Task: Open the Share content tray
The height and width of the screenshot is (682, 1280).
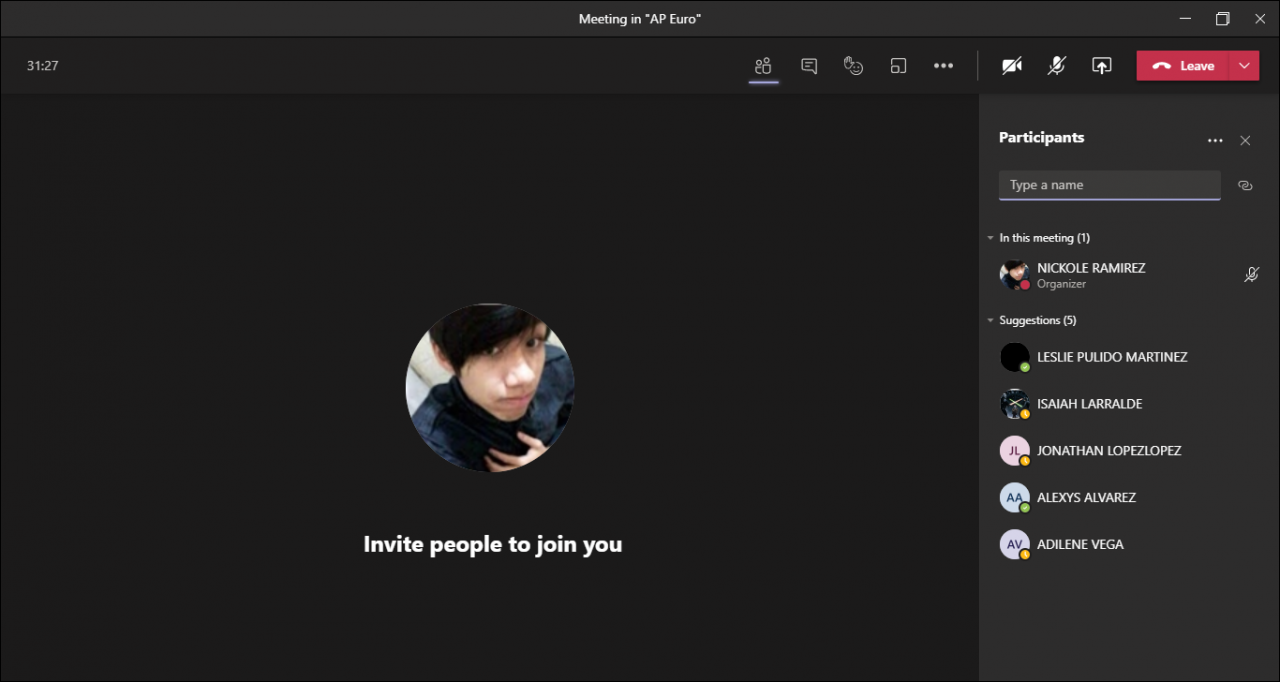Action: 1101,66
